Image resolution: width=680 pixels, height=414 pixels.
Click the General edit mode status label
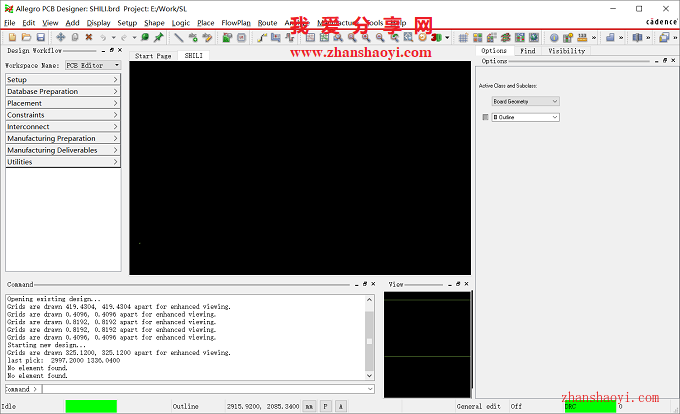[x=479, y=406]
